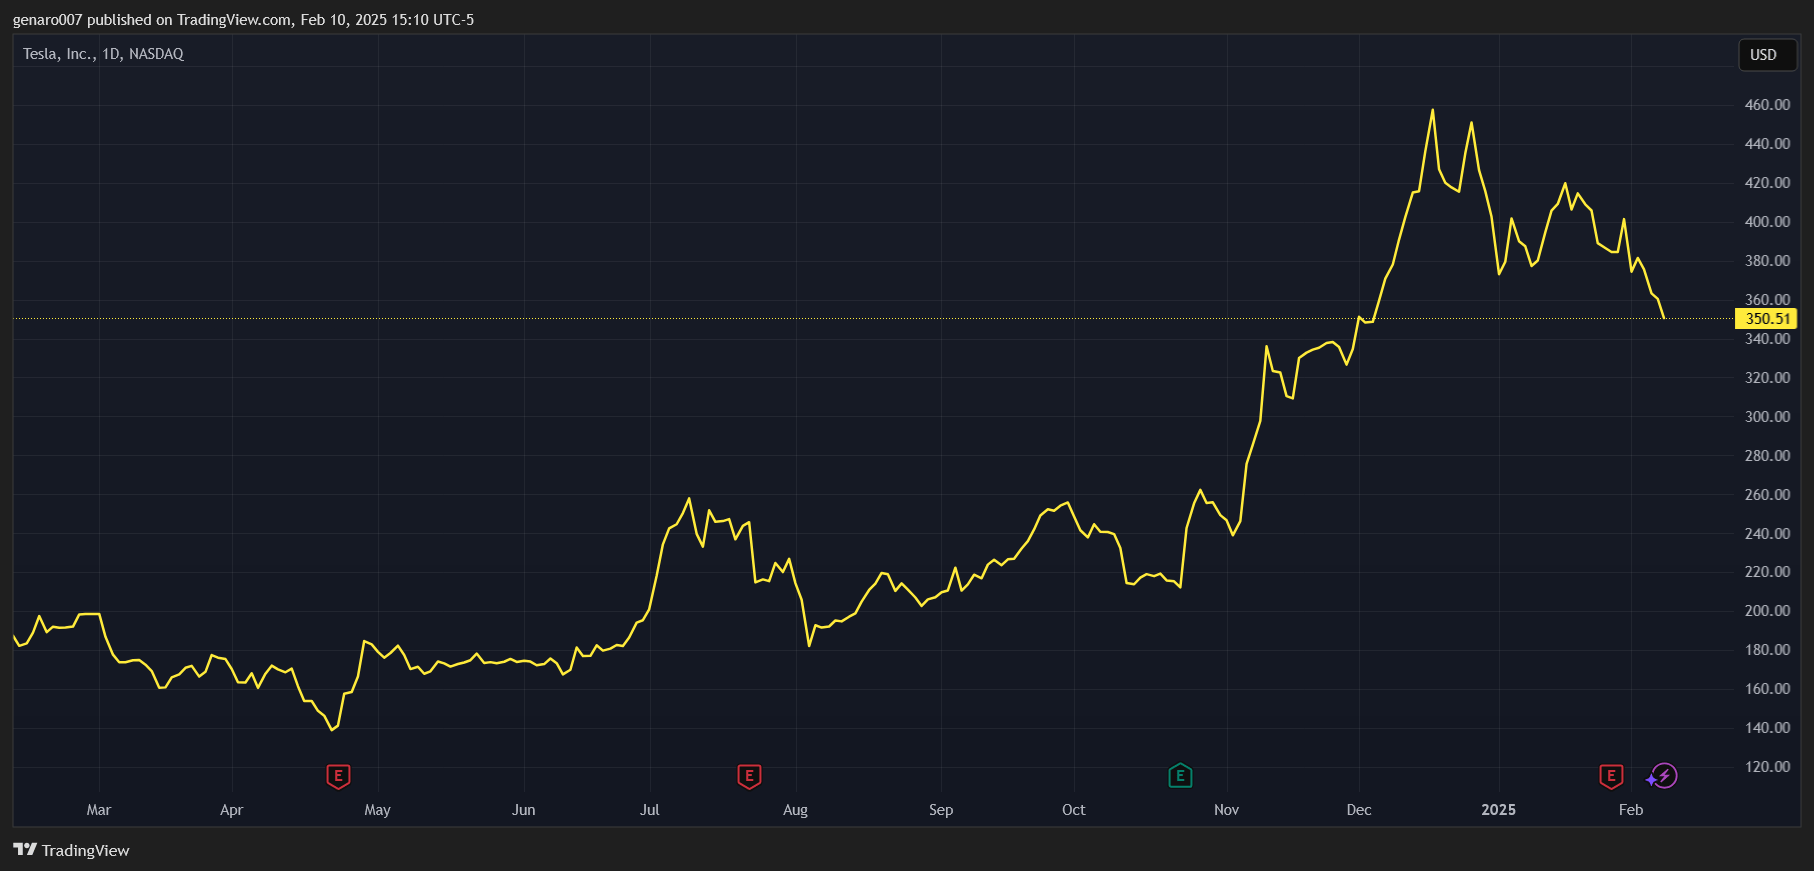This screenshot has width=1814, height=871.
Task: Click the 200.00 price axis label
Action: pyautogui.click(x=1767, y=611)
